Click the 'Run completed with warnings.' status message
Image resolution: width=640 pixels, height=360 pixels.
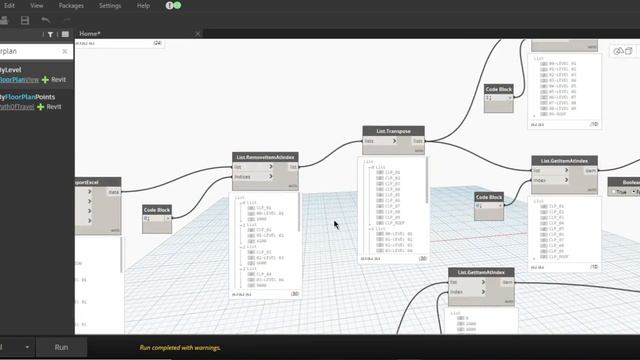[180, 348]
